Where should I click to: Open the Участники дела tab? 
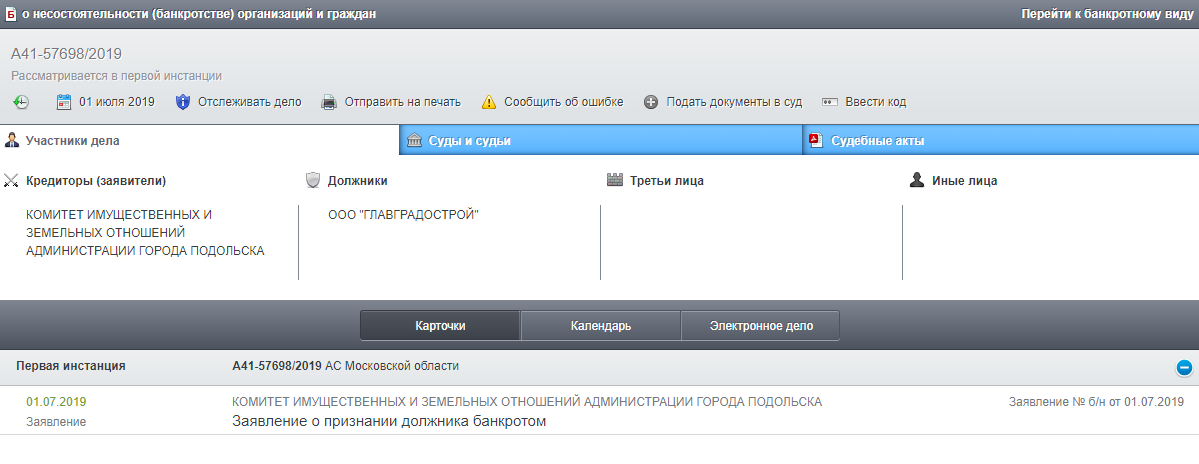click(72, 141)
